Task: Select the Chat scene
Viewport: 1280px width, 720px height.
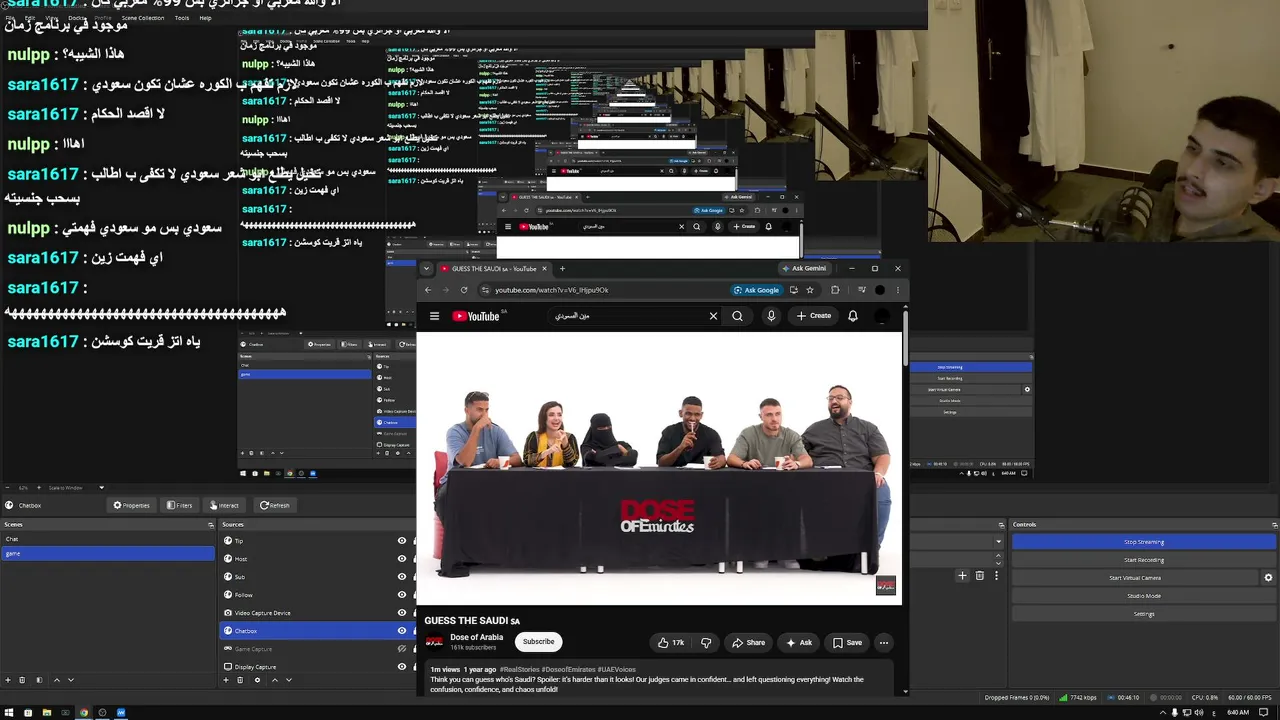Action: (107, 539)
